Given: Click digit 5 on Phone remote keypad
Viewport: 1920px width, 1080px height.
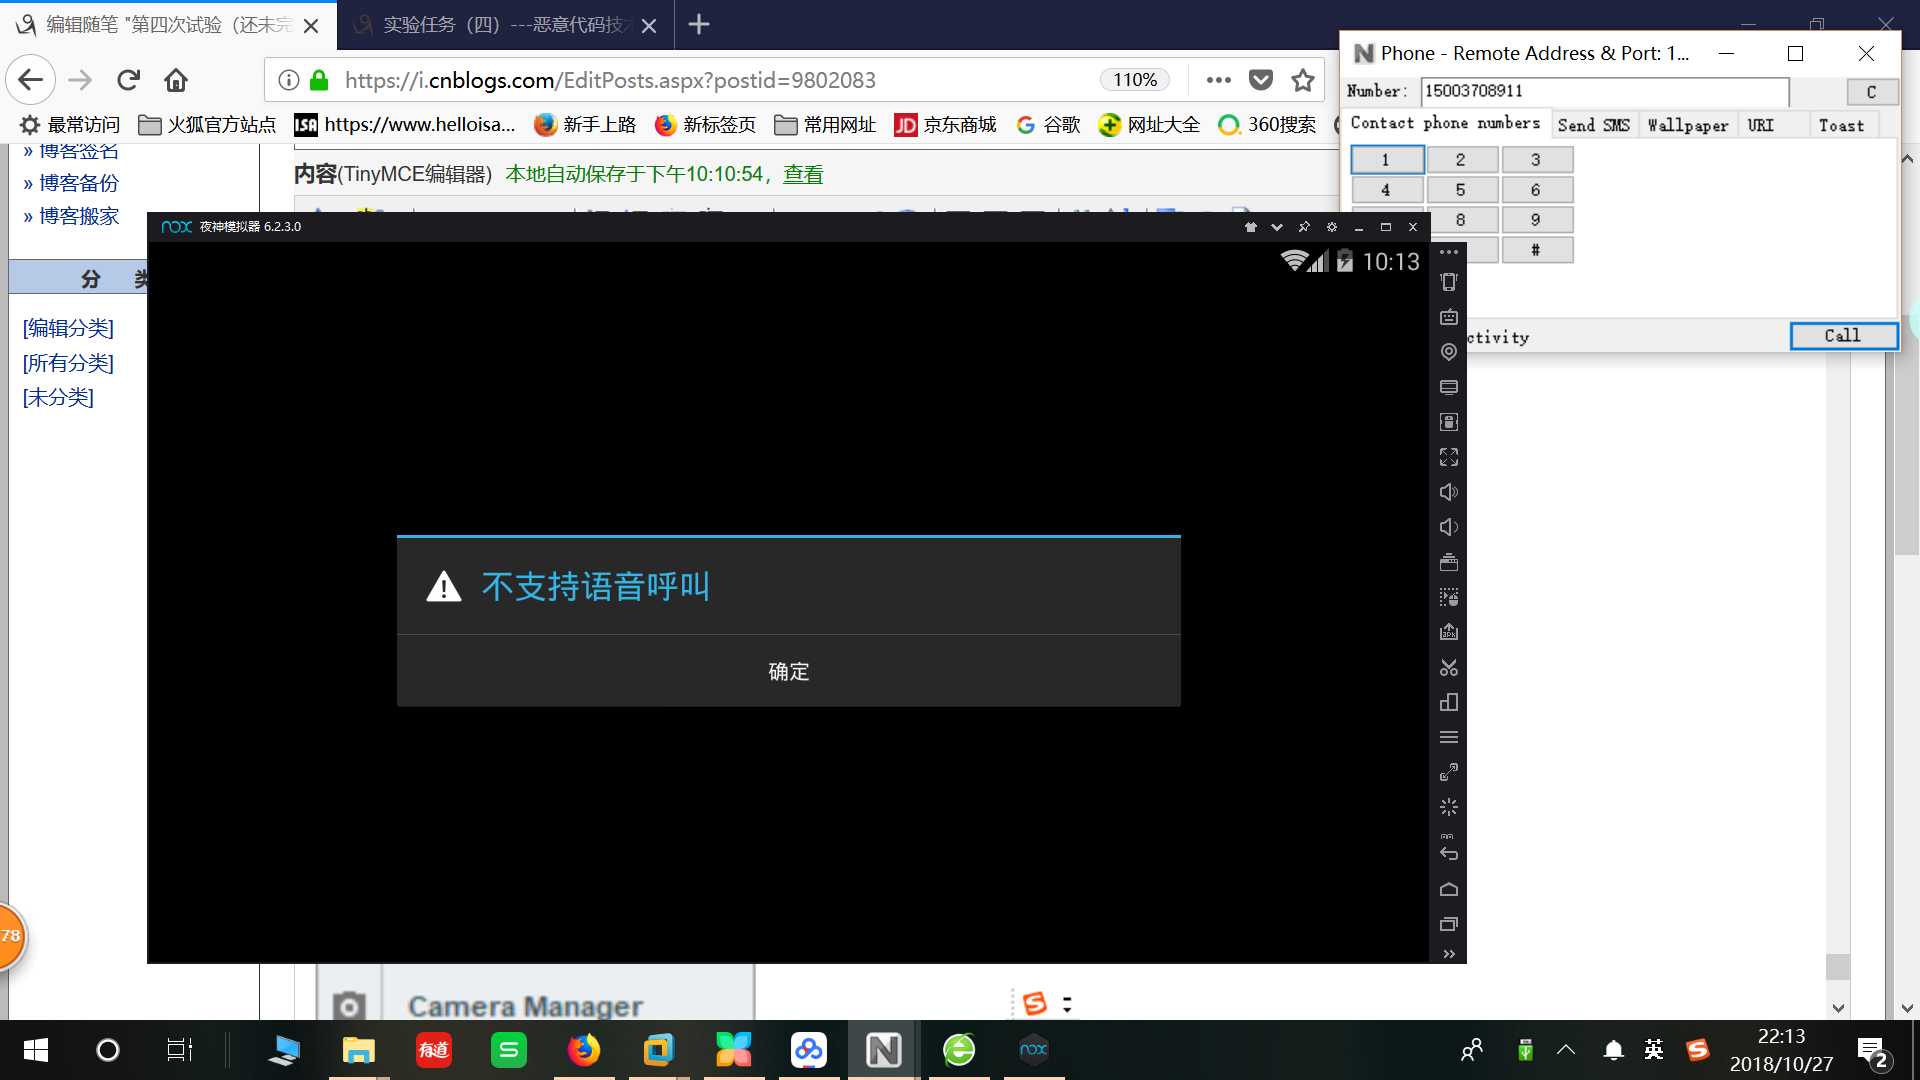Looking at the screenshot, I should pos(1460,189).
